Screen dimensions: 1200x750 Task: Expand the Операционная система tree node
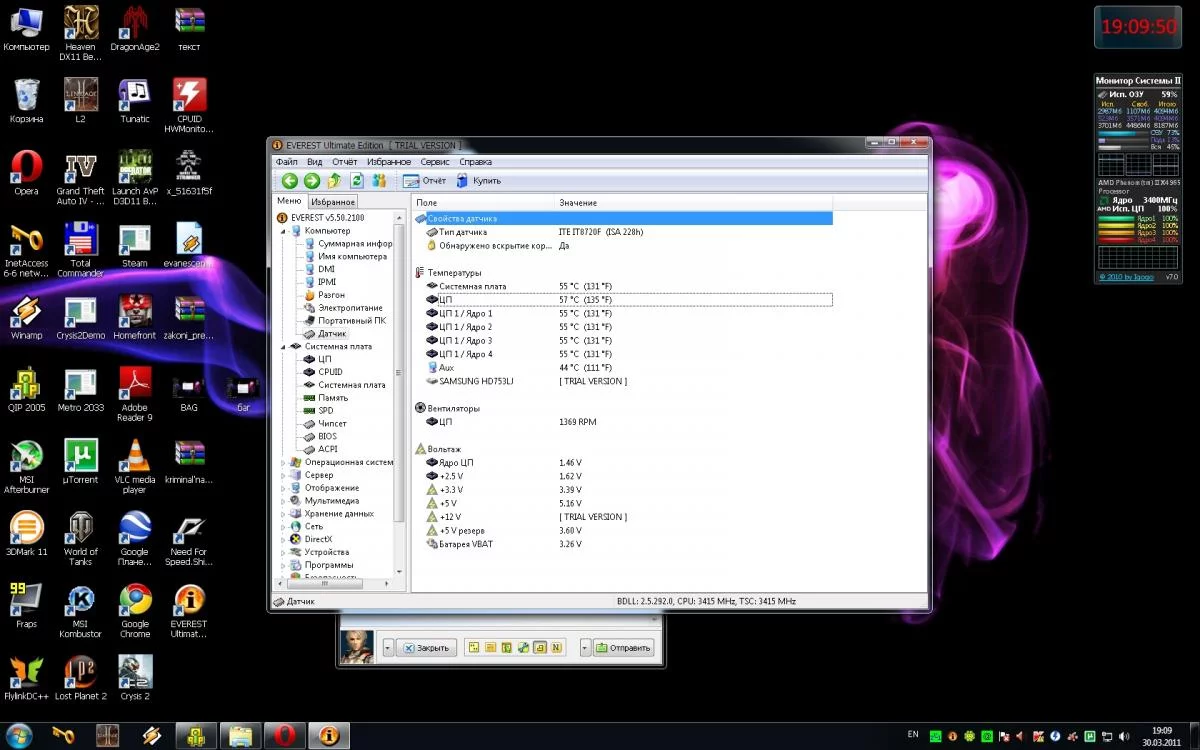coord(284,463)
